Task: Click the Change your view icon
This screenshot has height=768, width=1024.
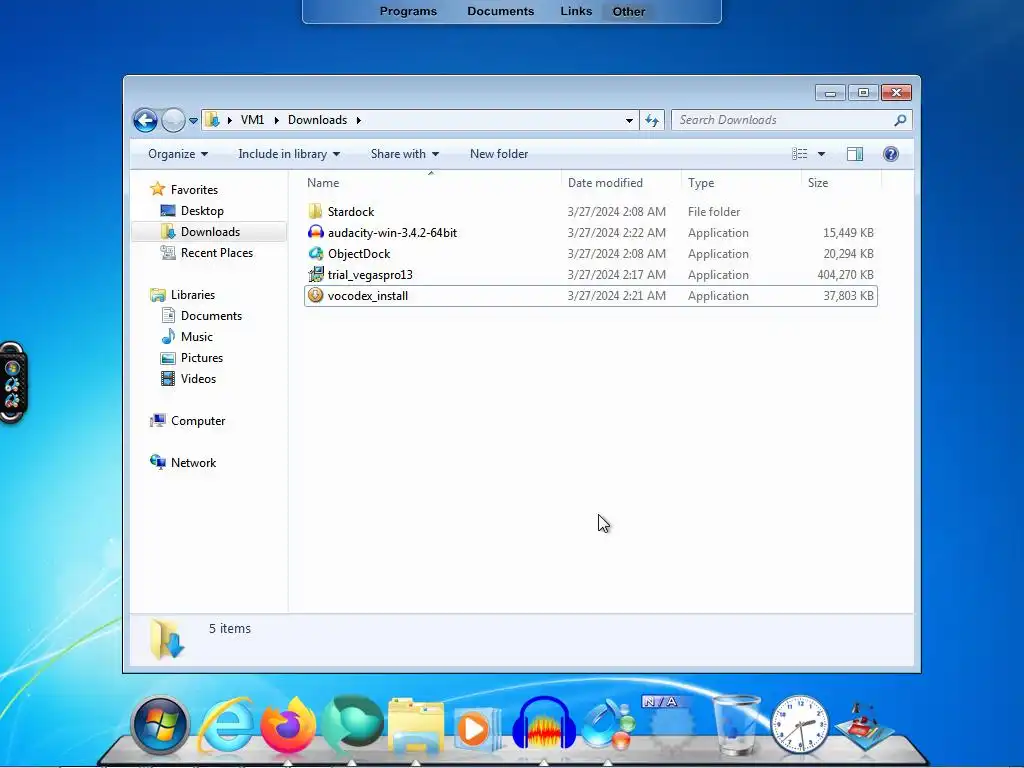Action: coord(800,154)
